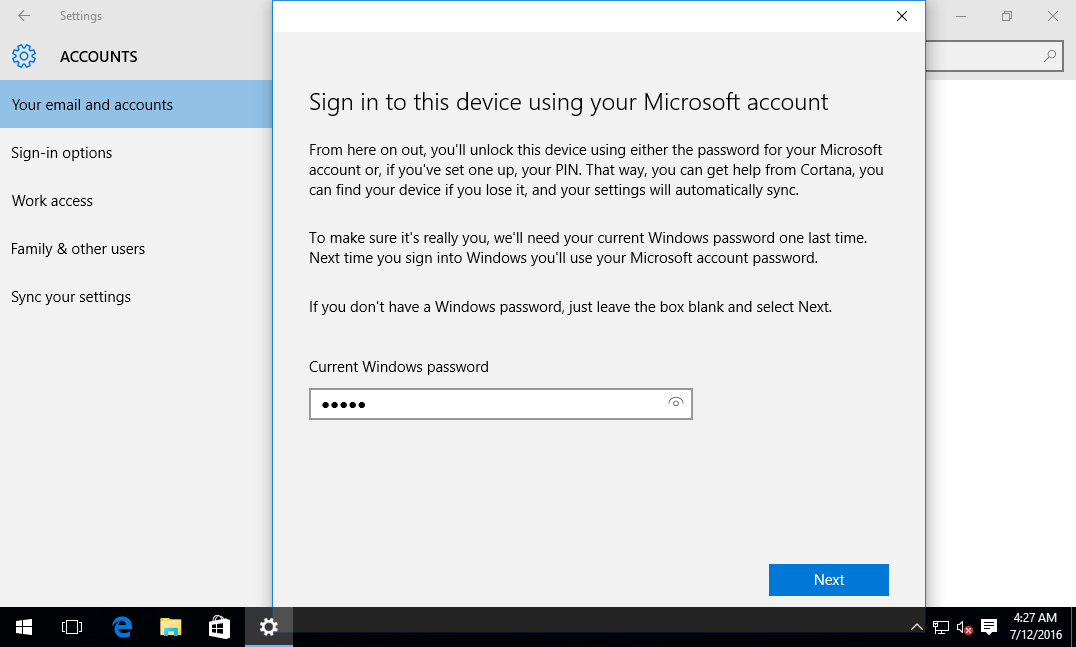Viewport: 1076px width, 647px height.
Task: Open Family & other users
Action: click(x=77, y=248)
